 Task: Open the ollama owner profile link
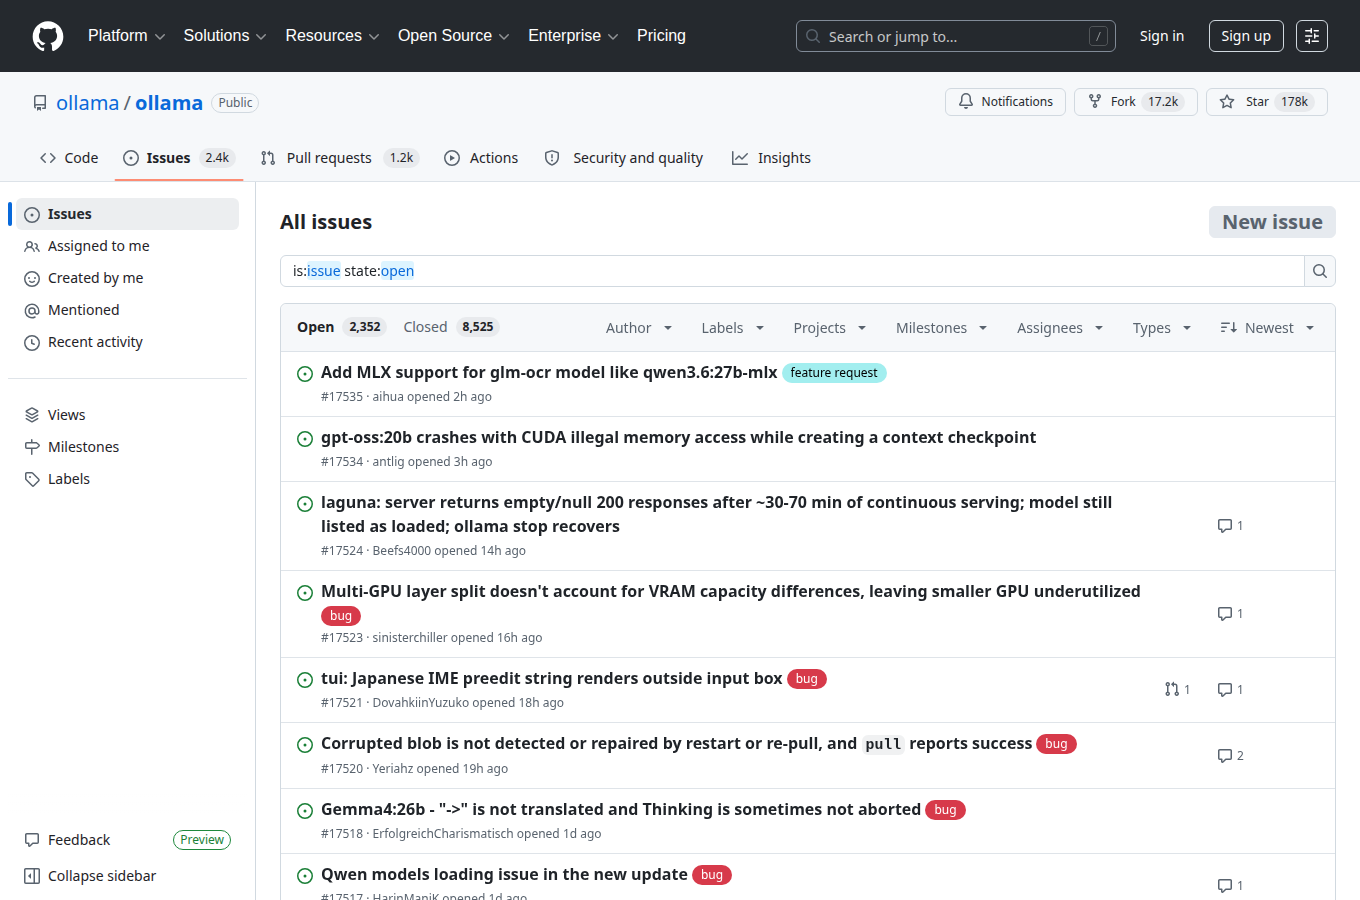point(87,103)
